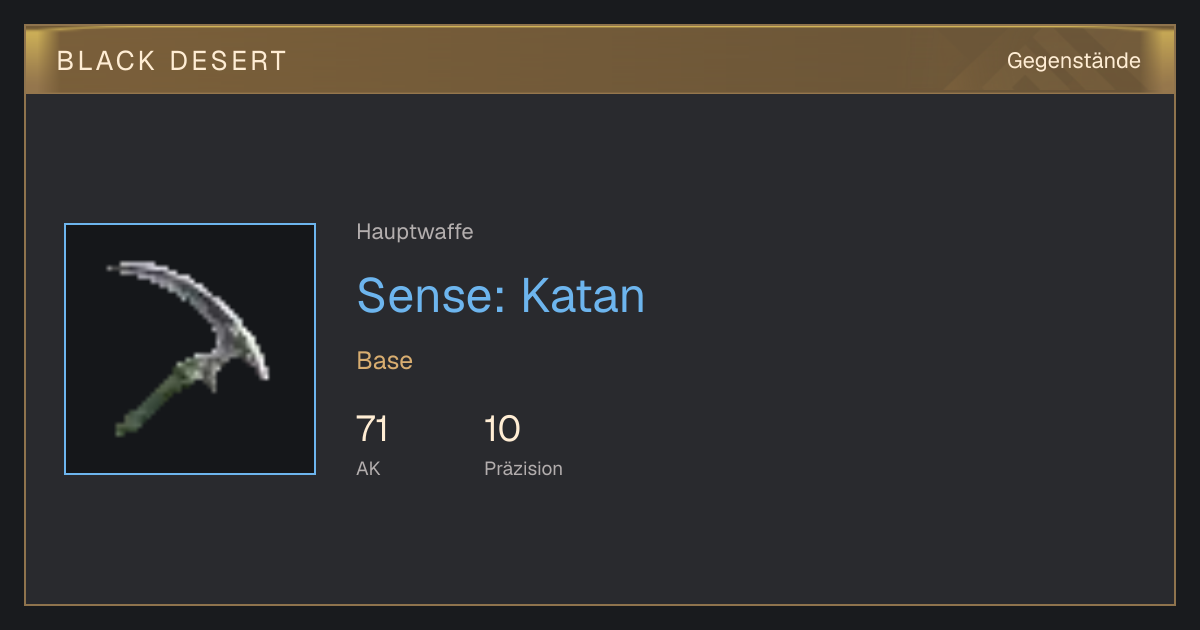Select the Sense: Katan item title
The image size is (1200, 630).
click(500, 295)
